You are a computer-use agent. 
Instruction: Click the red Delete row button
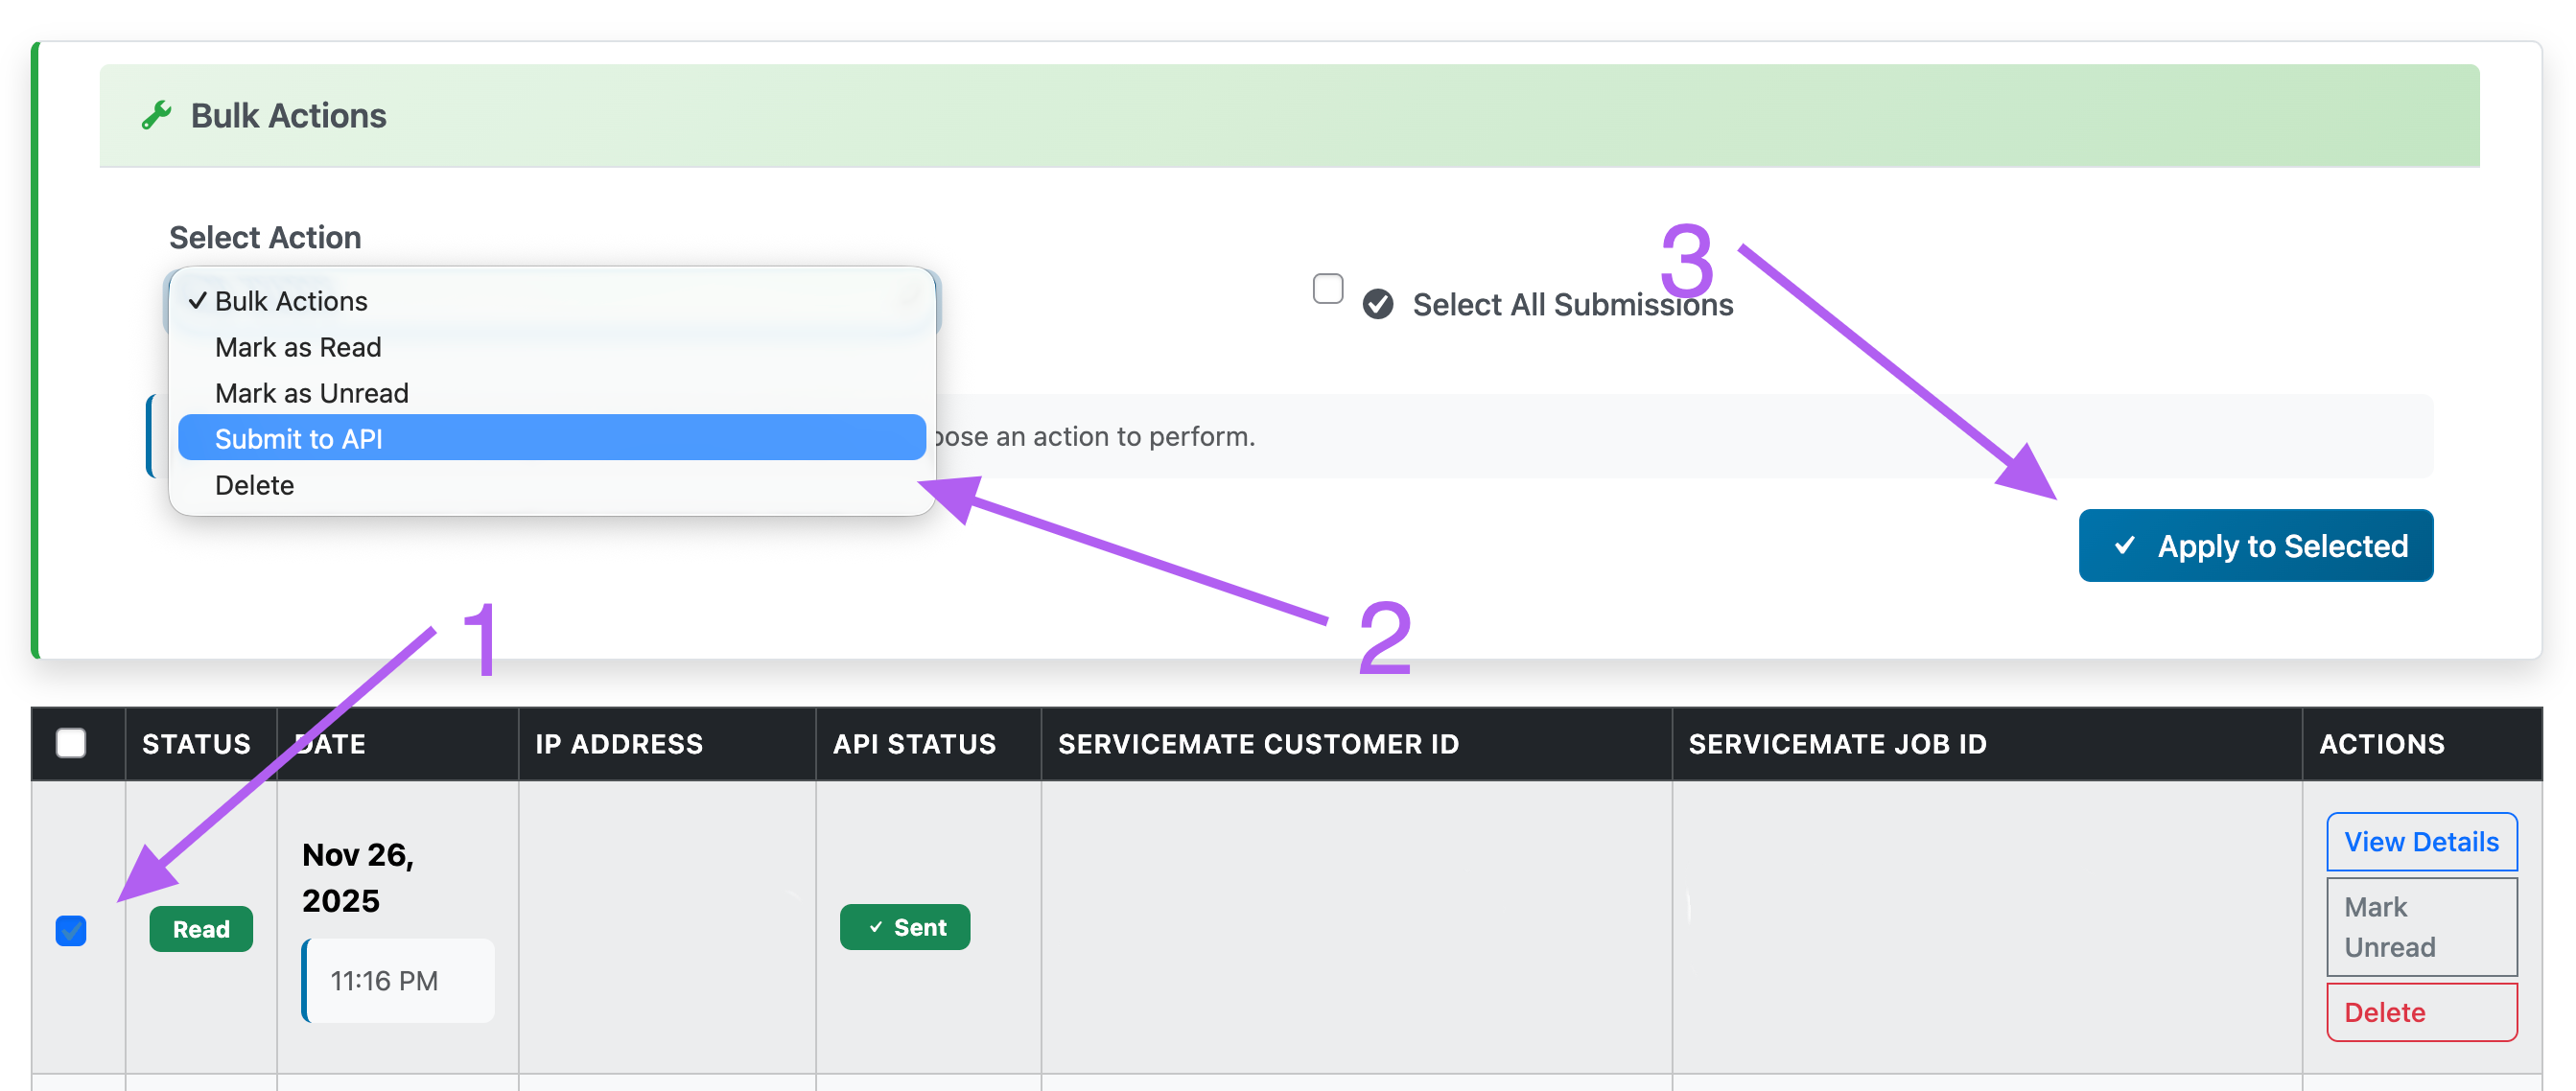[x=2421, y=1012]
